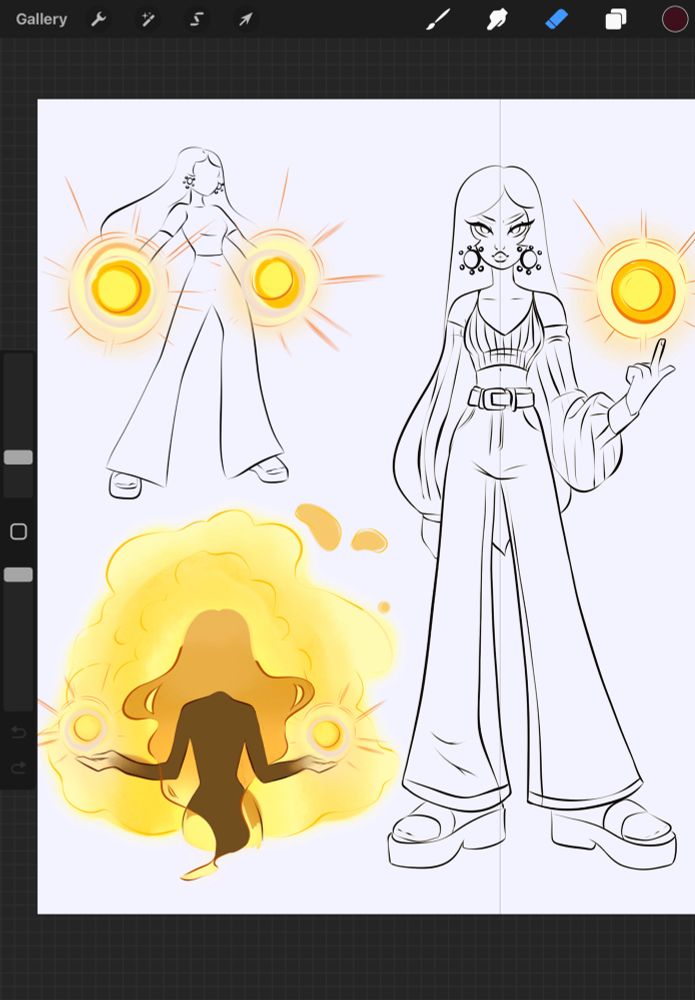The image size is (695, 1000).
Task: Adjust the brush opacity slider handle
Action: coord(18,575)
